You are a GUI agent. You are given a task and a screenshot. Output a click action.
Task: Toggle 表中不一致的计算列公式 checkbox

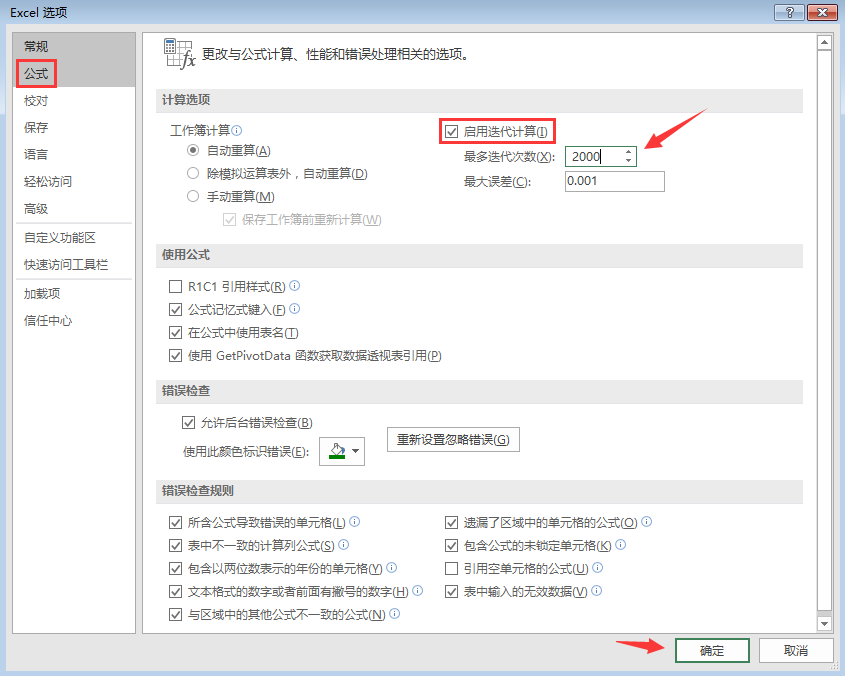175,546
